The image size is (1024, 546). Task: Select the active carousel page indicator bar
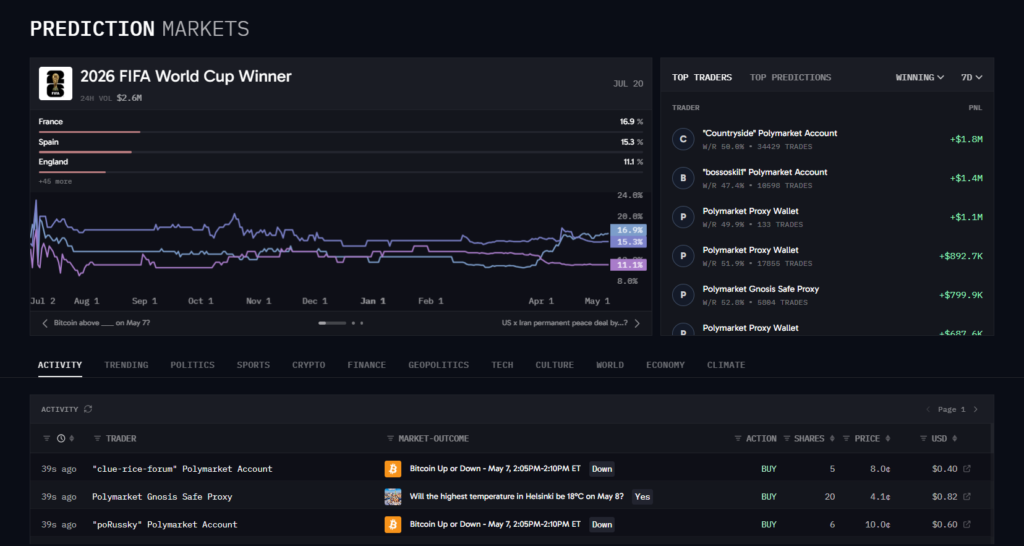click(x=332, y=323)
